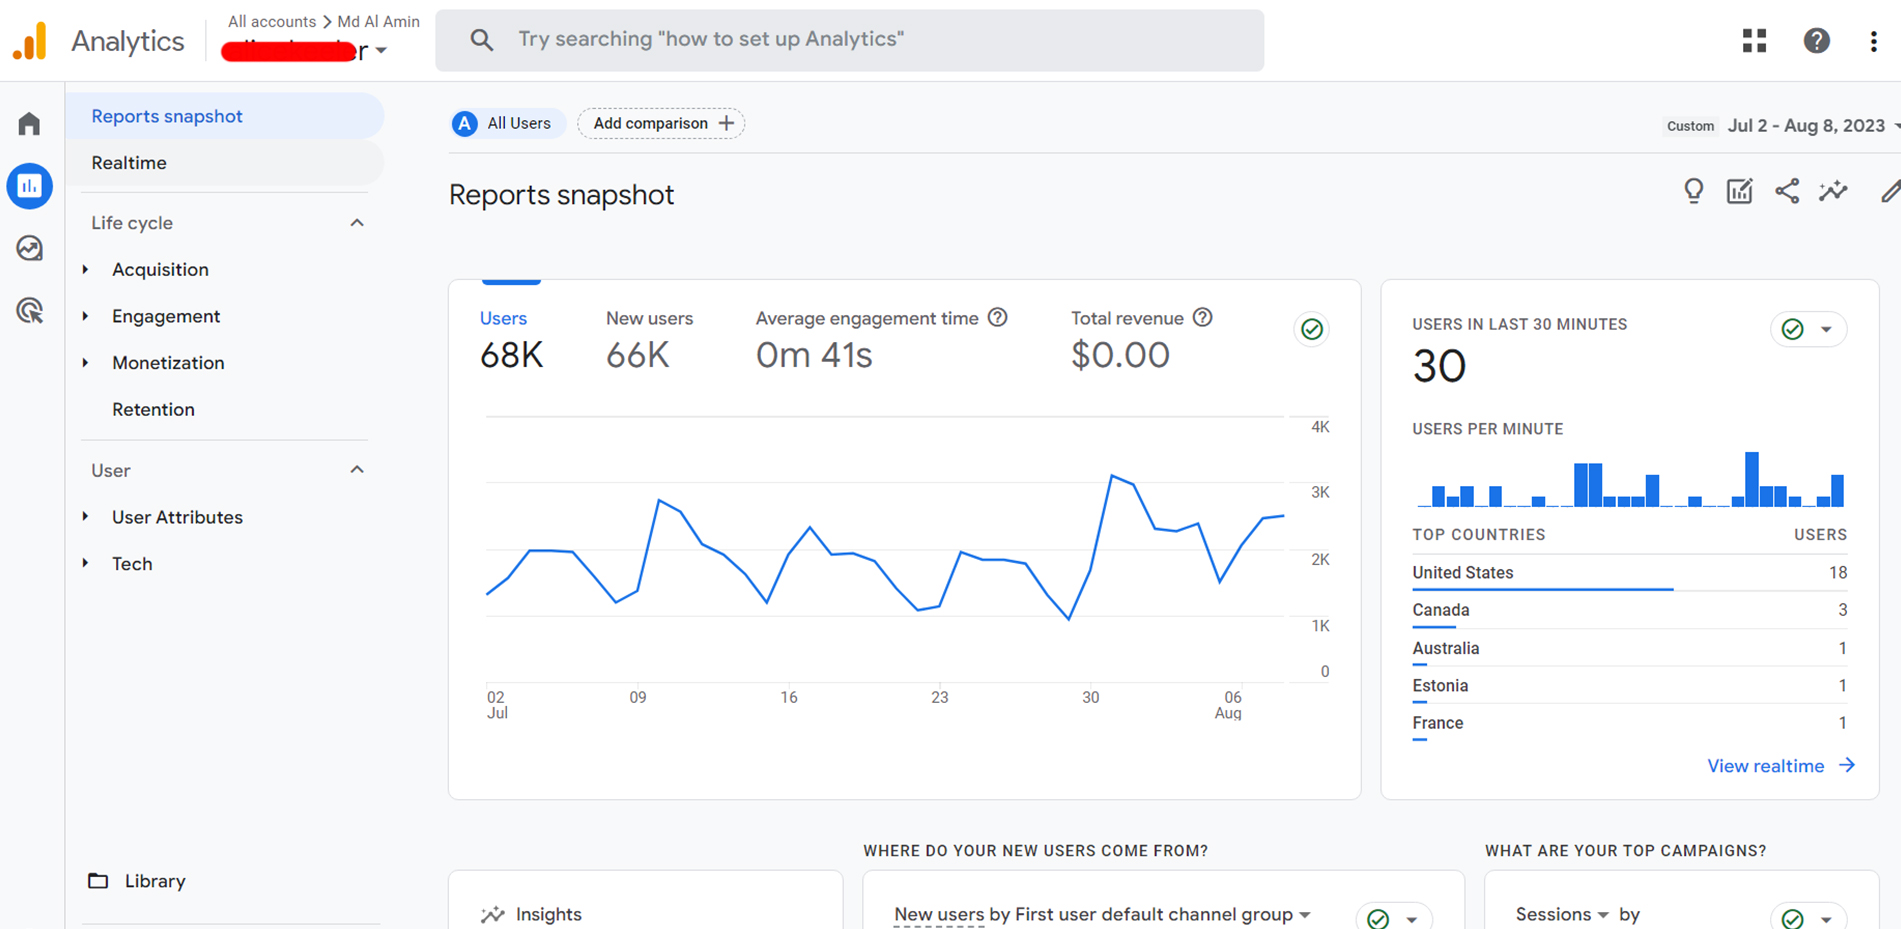This screenshot has height=929, width=1901.
Task: Open the Google apps grid icon
Action: pyautogui.click(x=1754, y=40)
